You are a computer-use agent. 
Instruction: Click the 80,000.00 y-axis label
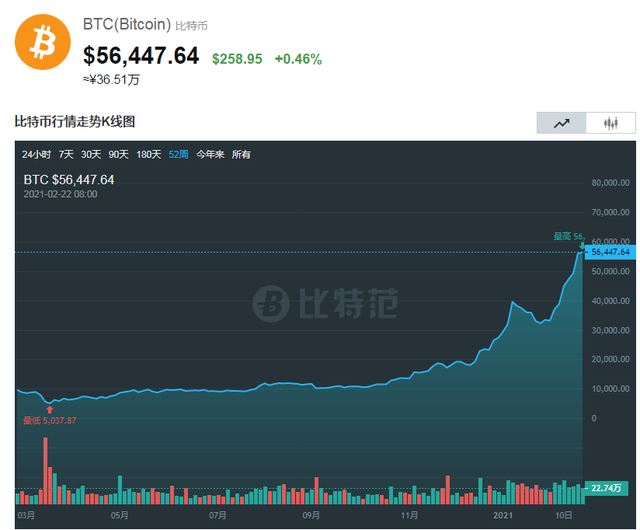(611, 183)
